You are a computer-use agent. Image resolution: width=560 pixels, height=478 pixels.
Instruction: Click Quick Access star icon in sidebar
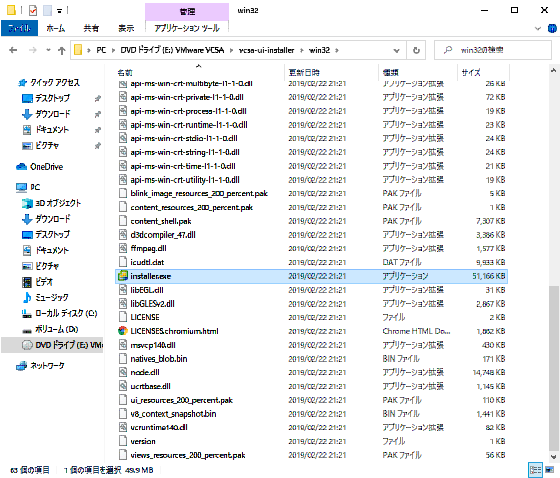click(x=22, y=83)
